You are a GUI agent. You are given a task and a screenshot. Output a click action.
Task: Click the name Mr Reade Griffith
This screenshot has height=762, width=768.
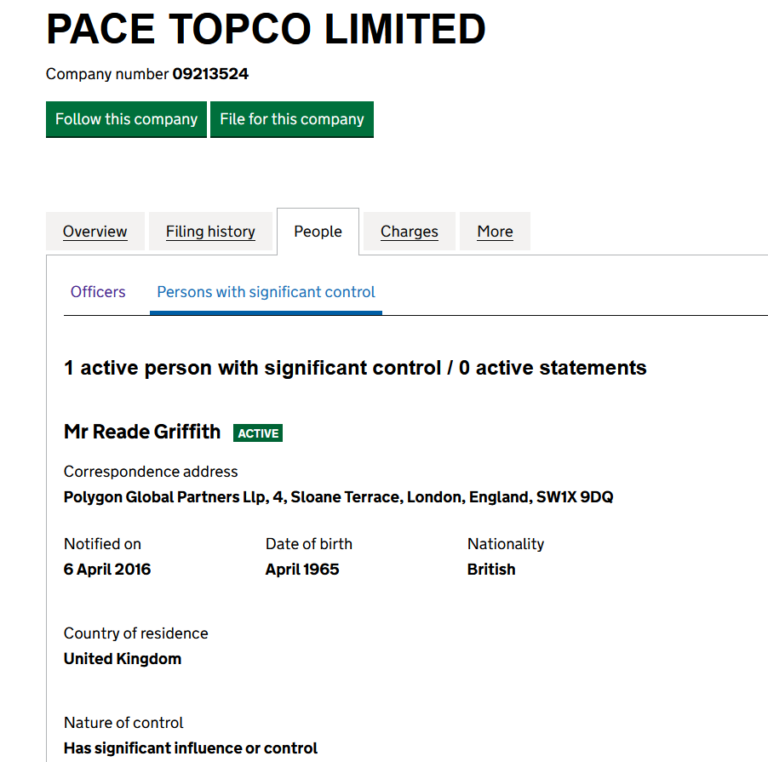(142, 432)
